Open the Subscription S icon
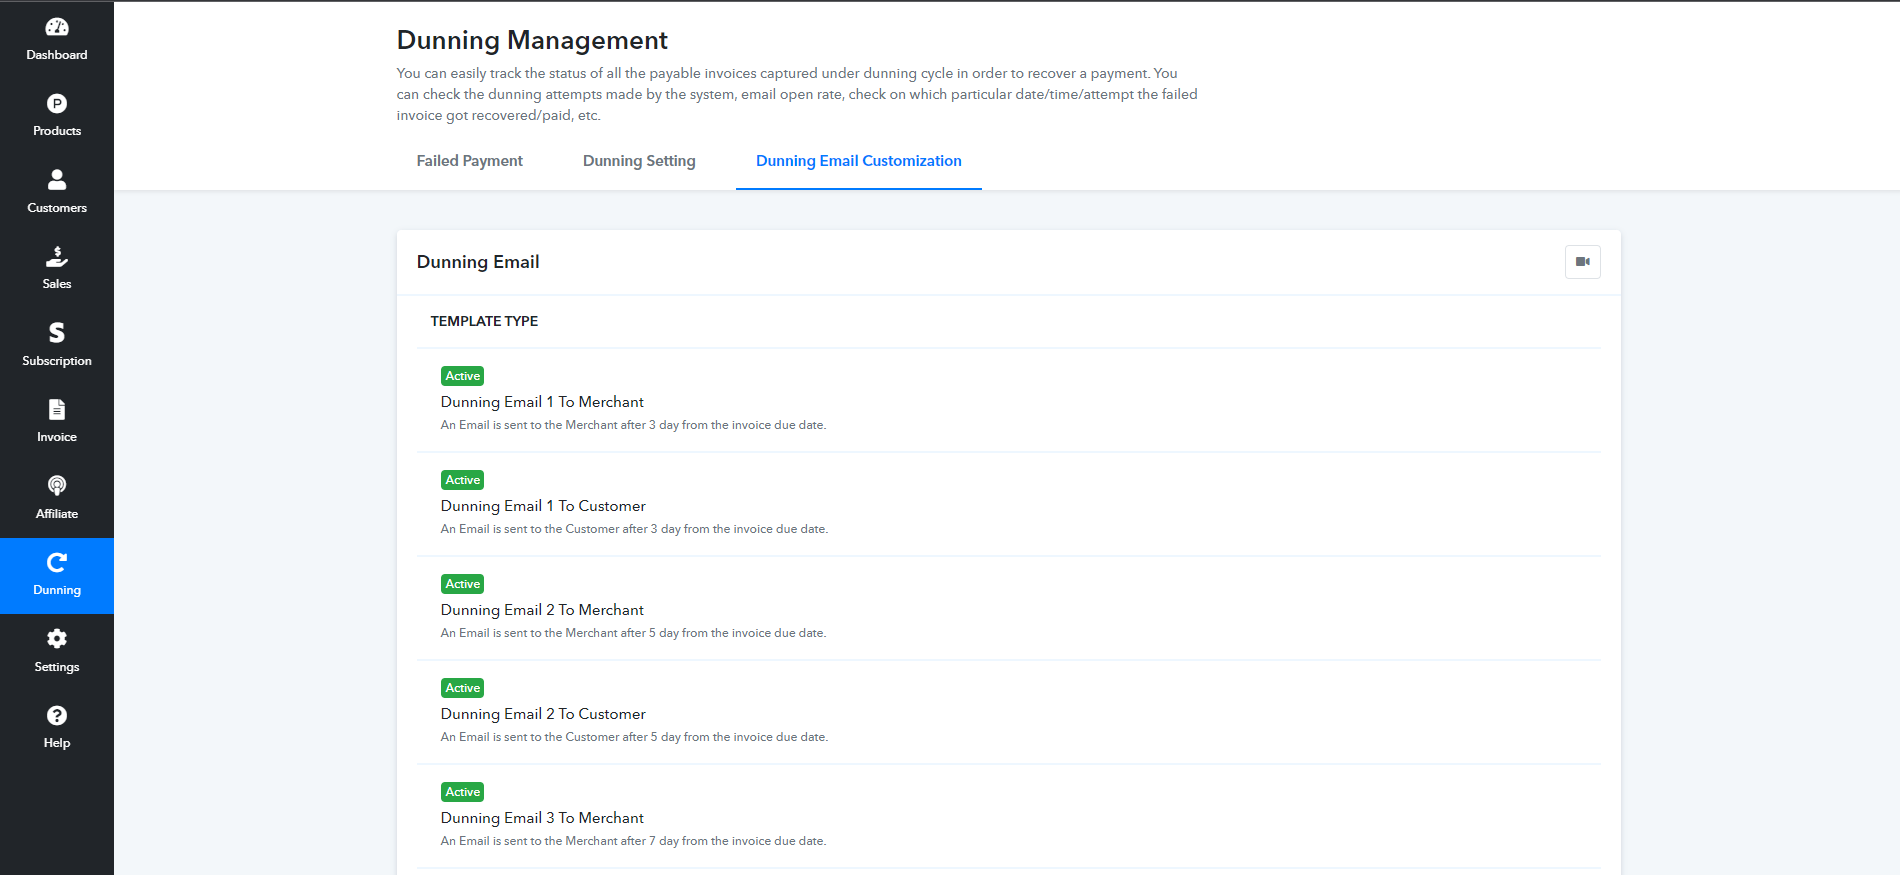Image resolution: width=1900 pixels, height=875 pixels. point(57,333)
